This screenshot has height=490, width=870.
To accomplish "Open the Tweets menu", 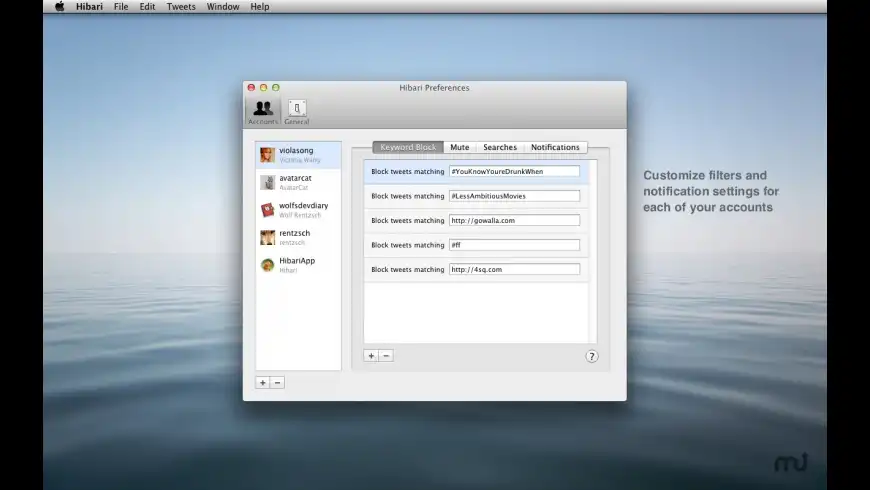I will (x=181, y=7).
